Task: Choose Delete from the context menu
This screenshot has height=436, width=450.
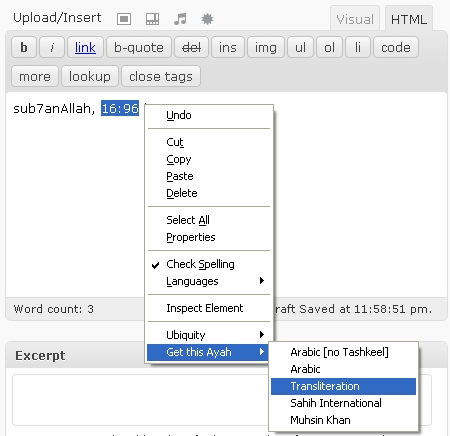Action: click(209, 193)
